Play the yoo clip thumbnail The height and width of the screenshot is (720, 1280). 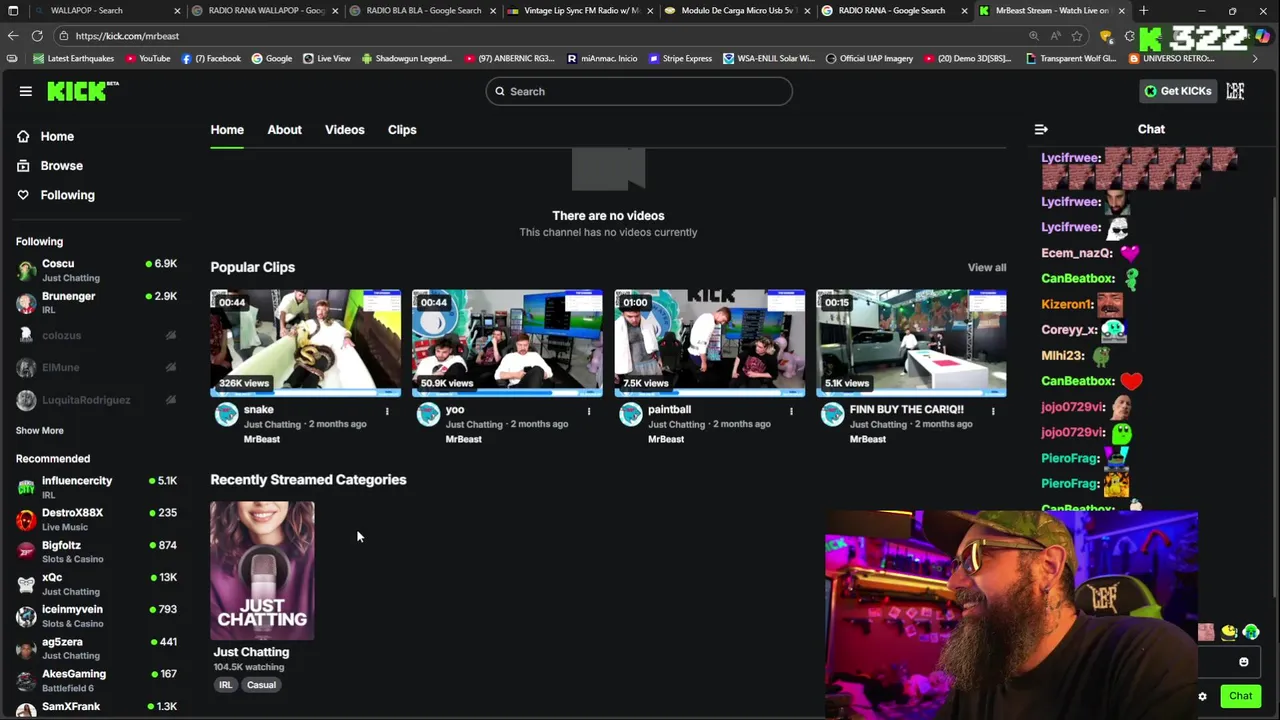pos(507,343)
